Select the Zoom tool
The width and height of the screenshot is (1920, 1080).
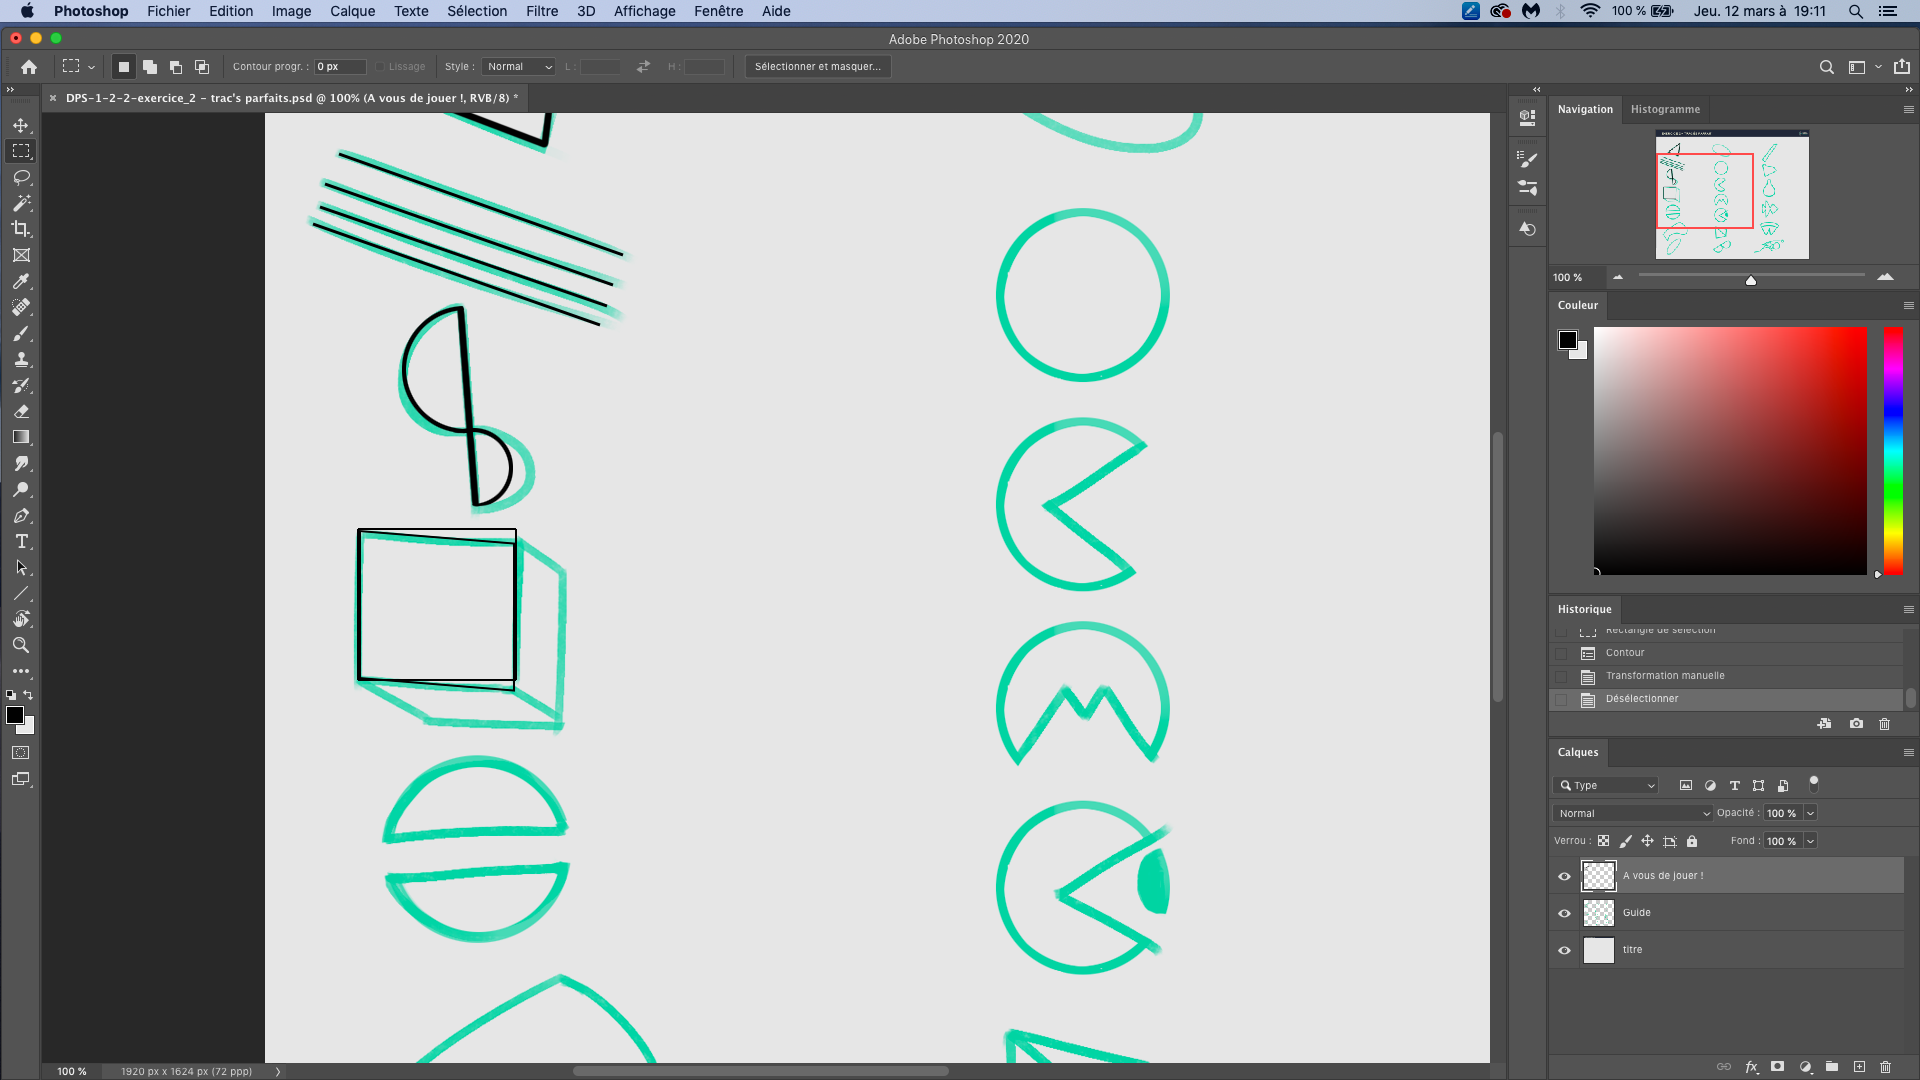21,646
